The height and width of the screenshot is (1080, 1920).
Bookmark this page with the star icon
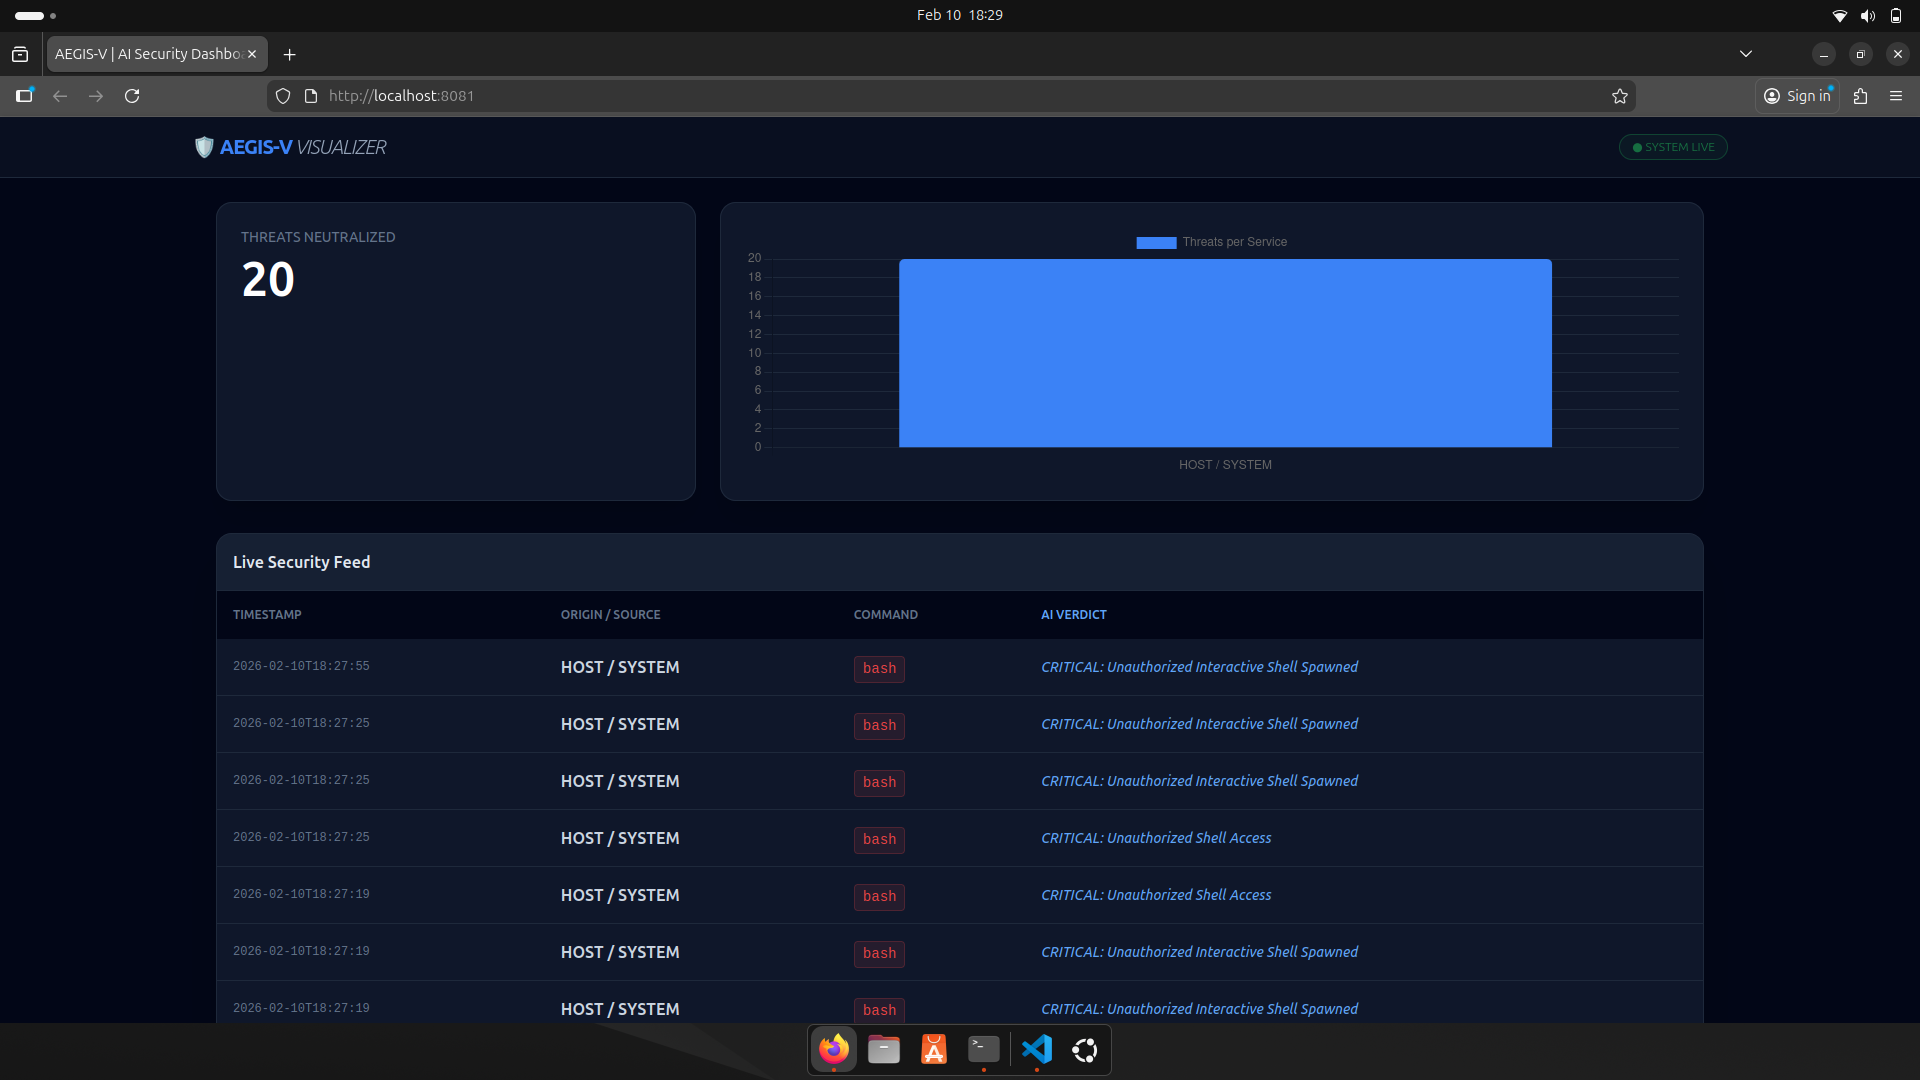(1620, 96)
